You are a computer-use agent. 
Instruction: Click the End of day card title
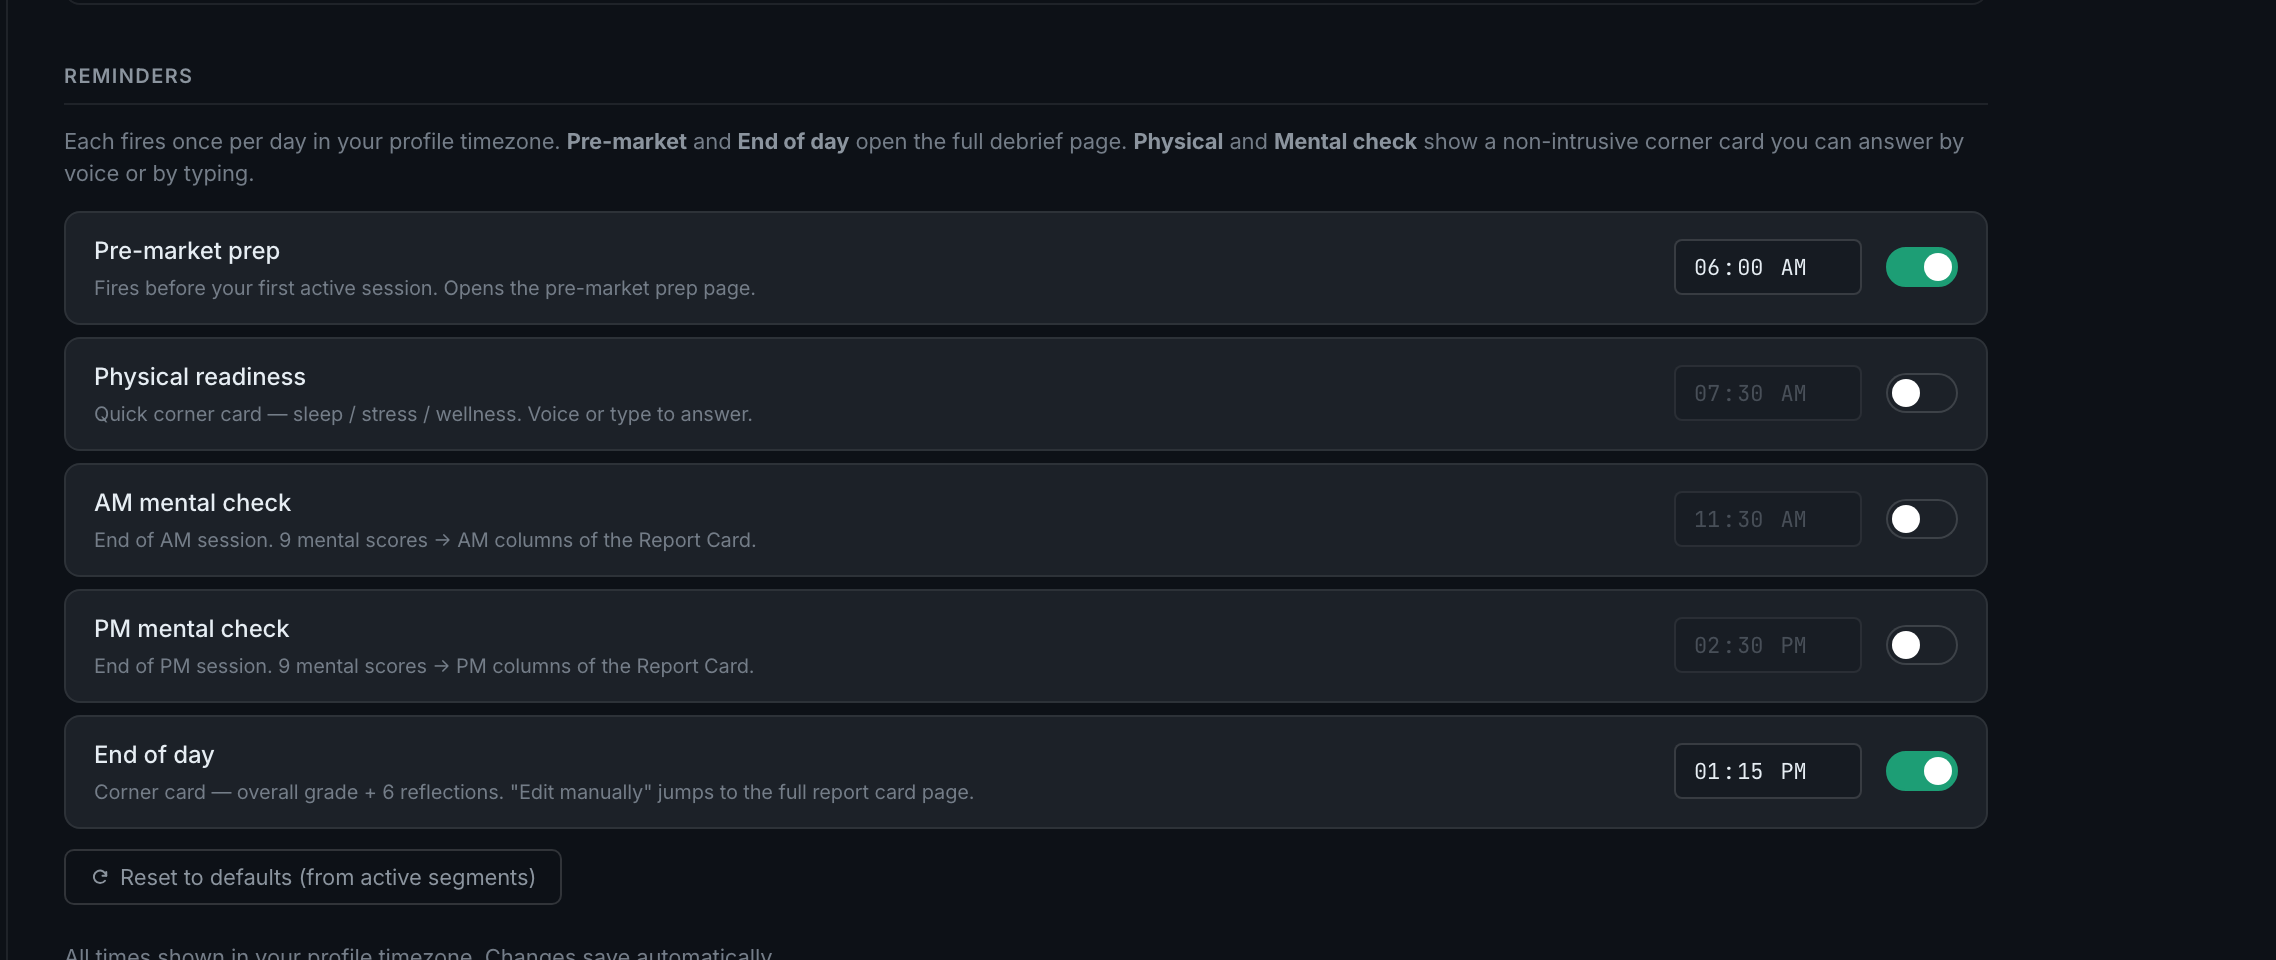pos(154,755)
